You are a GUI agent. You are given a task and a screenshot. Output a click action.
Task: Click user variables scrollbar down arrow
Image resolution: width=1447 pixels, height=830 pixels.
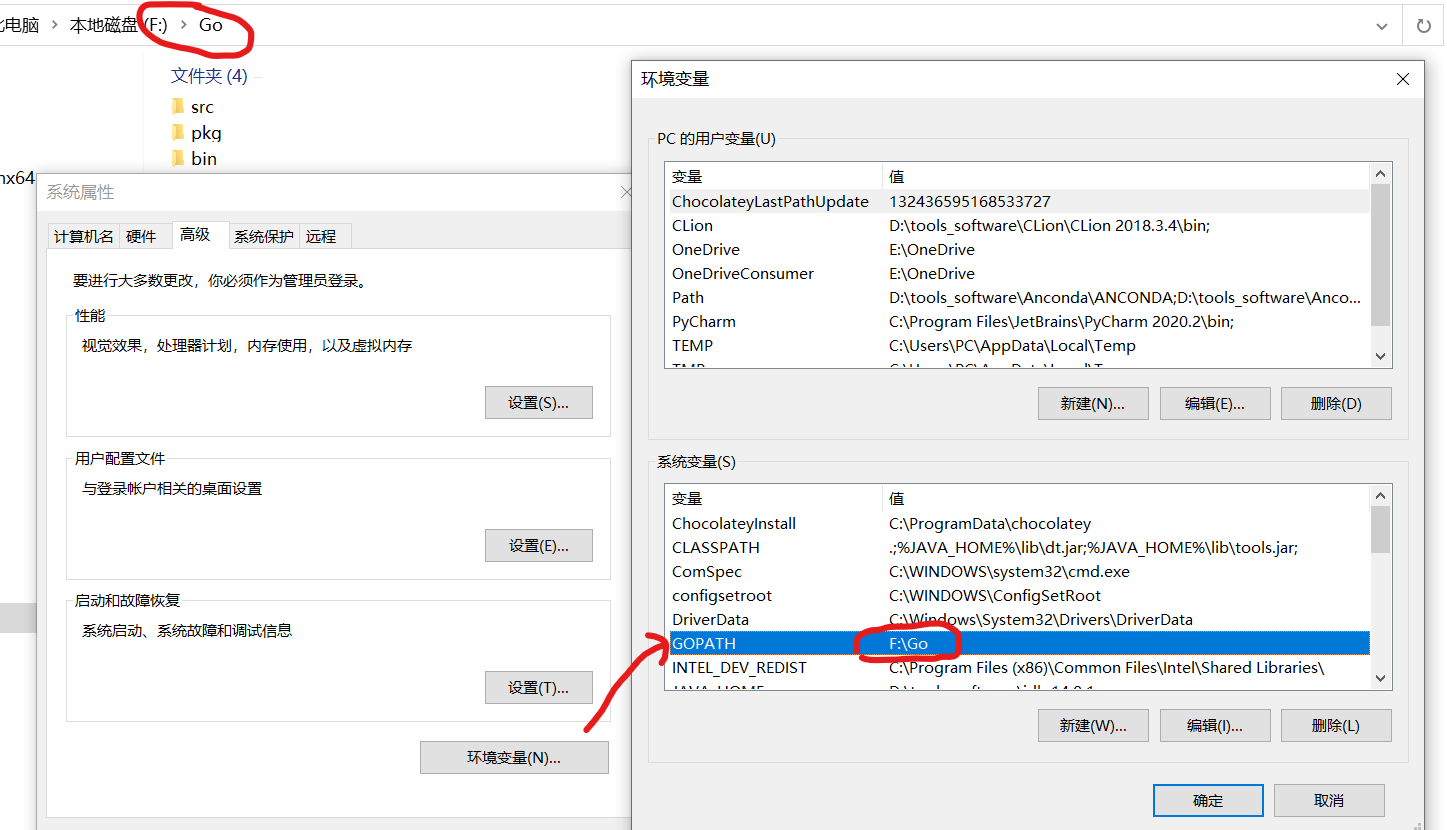1380,356
